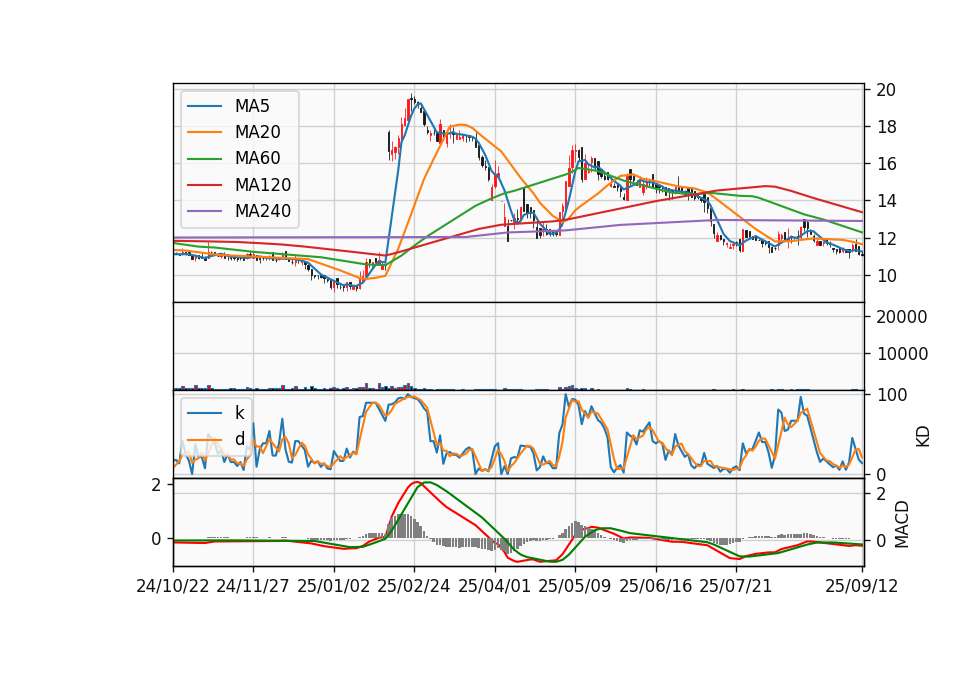
Task: Click the volume axis value 20000
Action: (x=902, y=317)
